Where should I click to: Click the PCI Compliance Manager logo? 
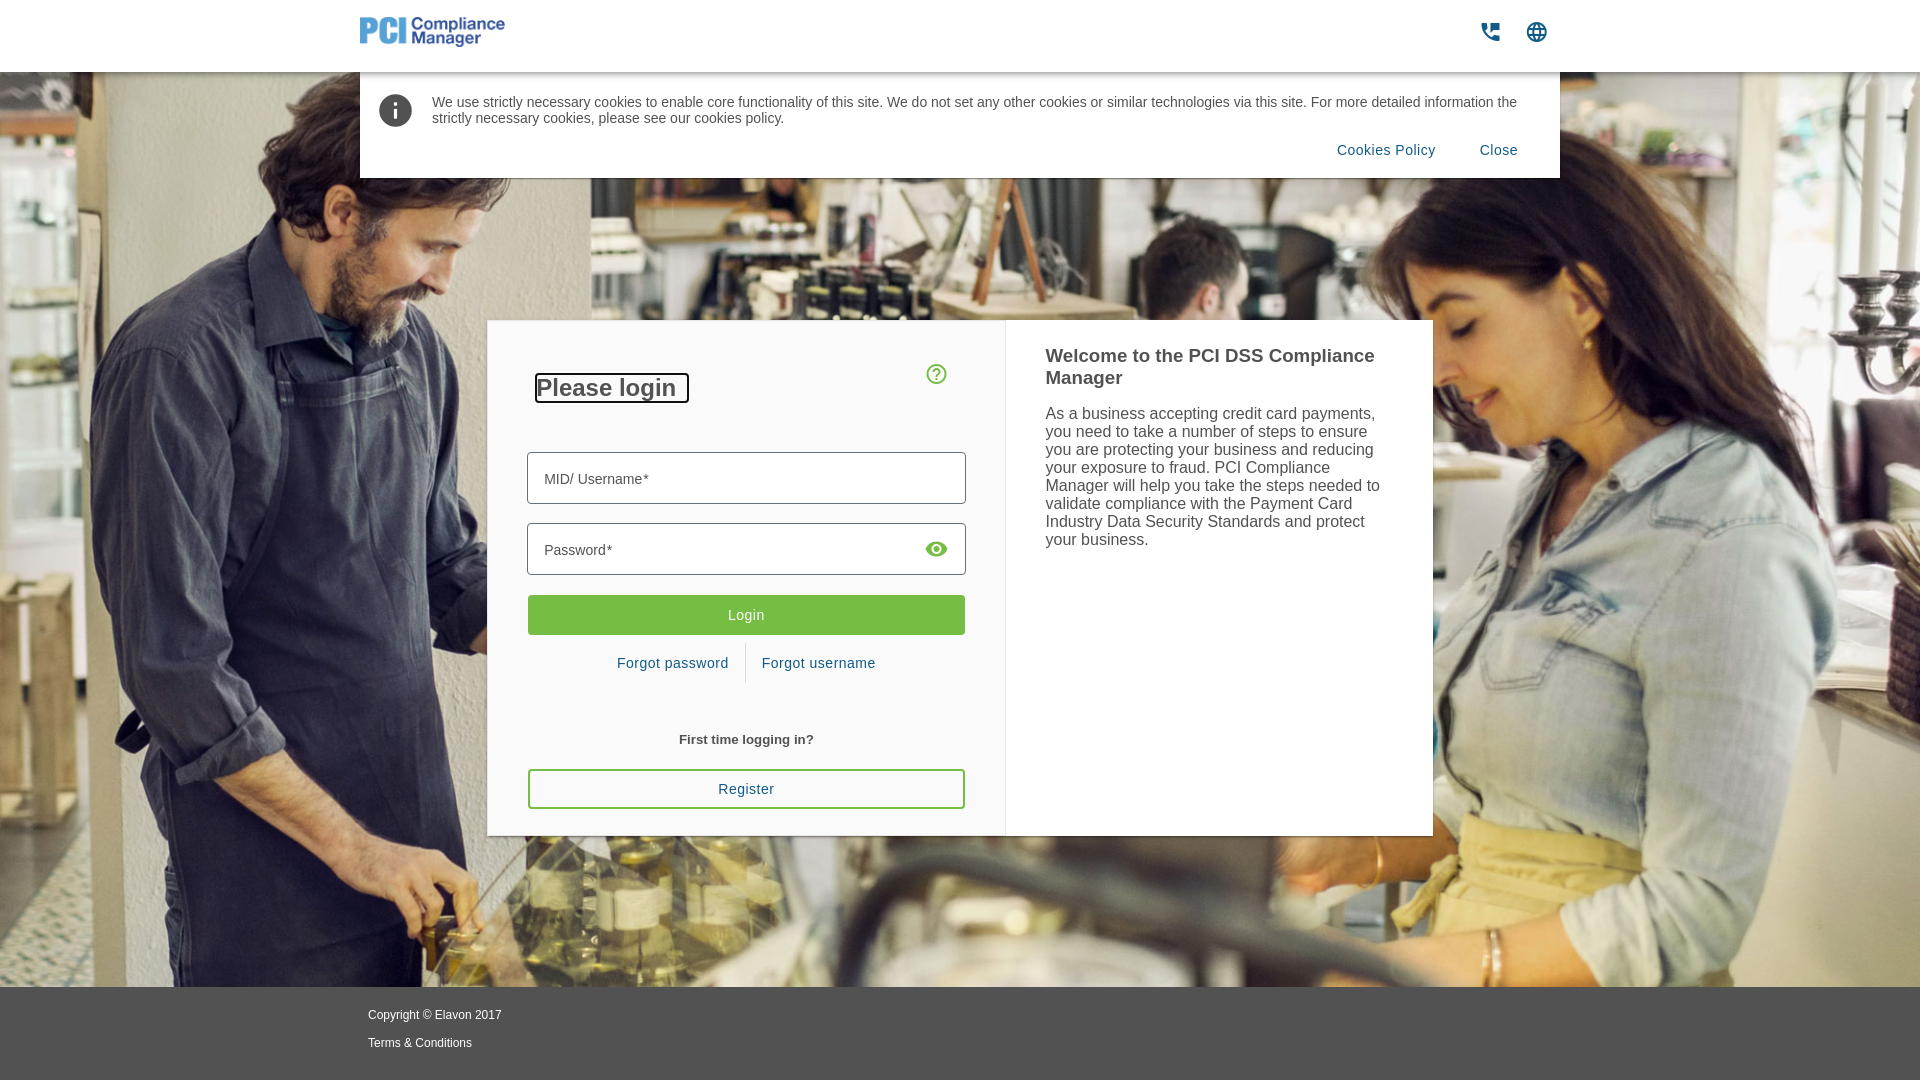click(x=432, y=32)
